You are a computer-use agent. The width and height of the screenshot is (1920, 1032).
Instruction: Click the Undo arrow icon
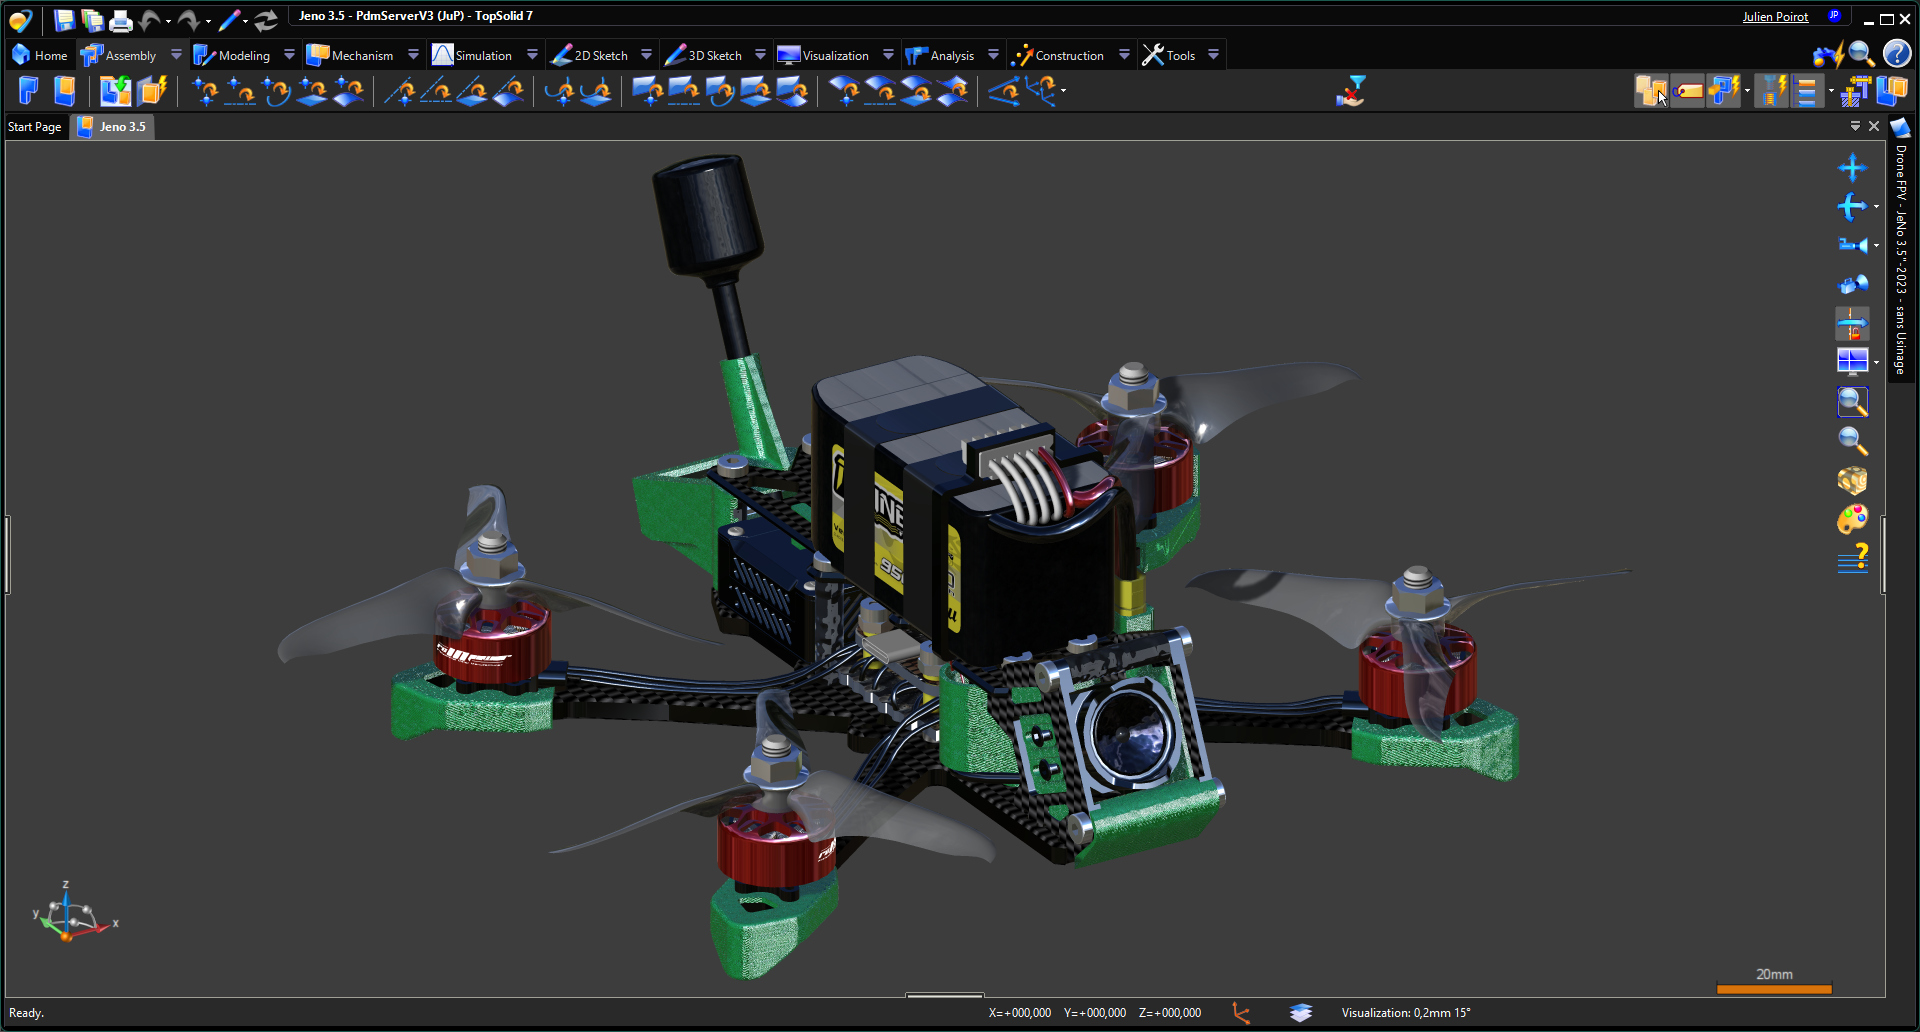[151, 20]
